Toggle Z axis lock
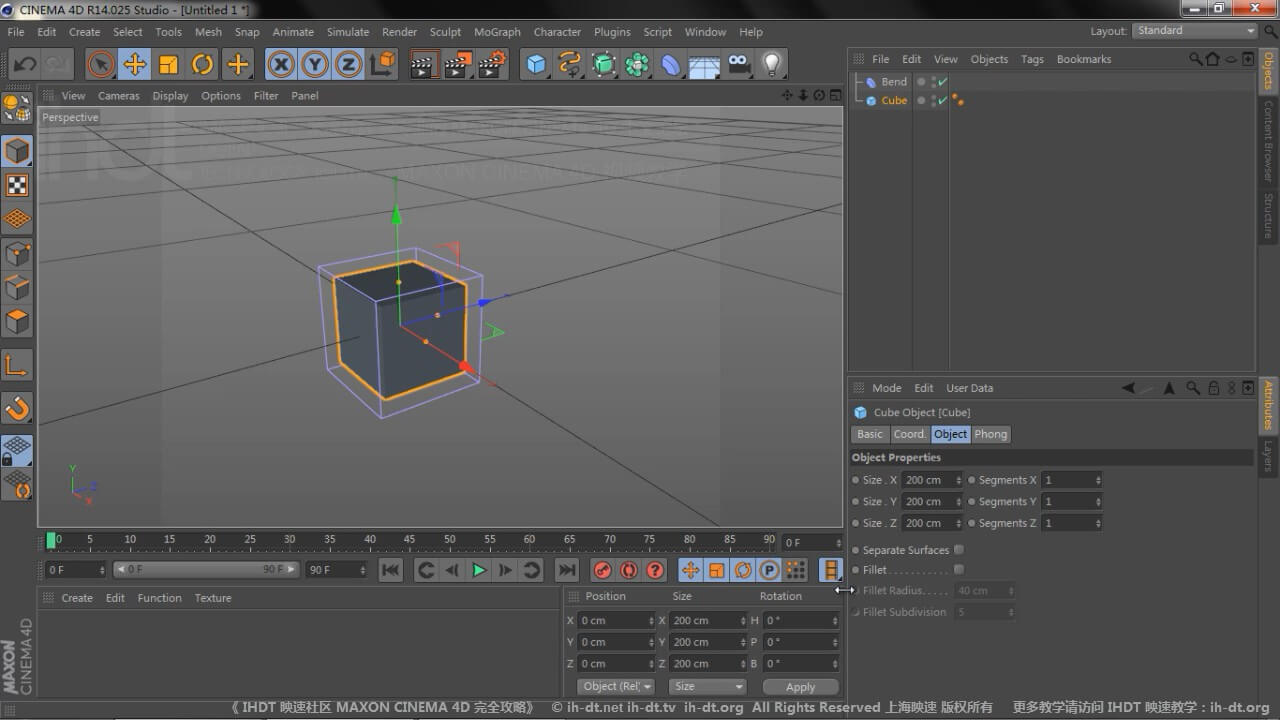Screen dimensions: 1280x720 tap(348, 65)
